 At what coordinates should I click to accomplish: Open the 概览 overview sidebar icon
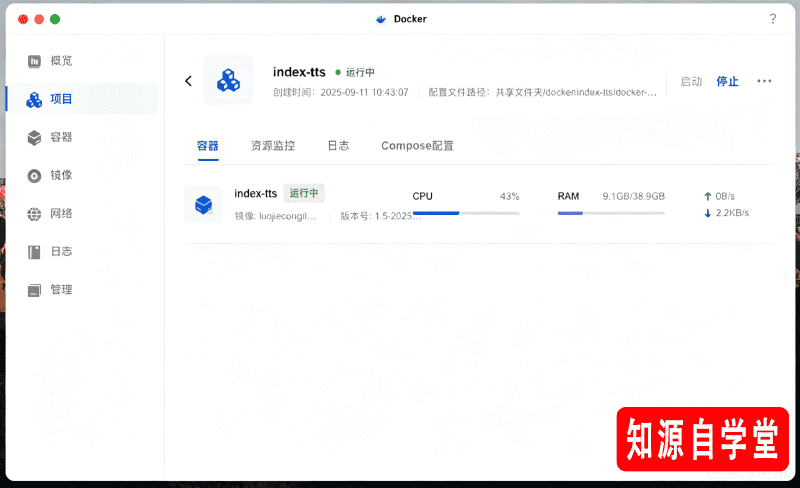point(34,61)
